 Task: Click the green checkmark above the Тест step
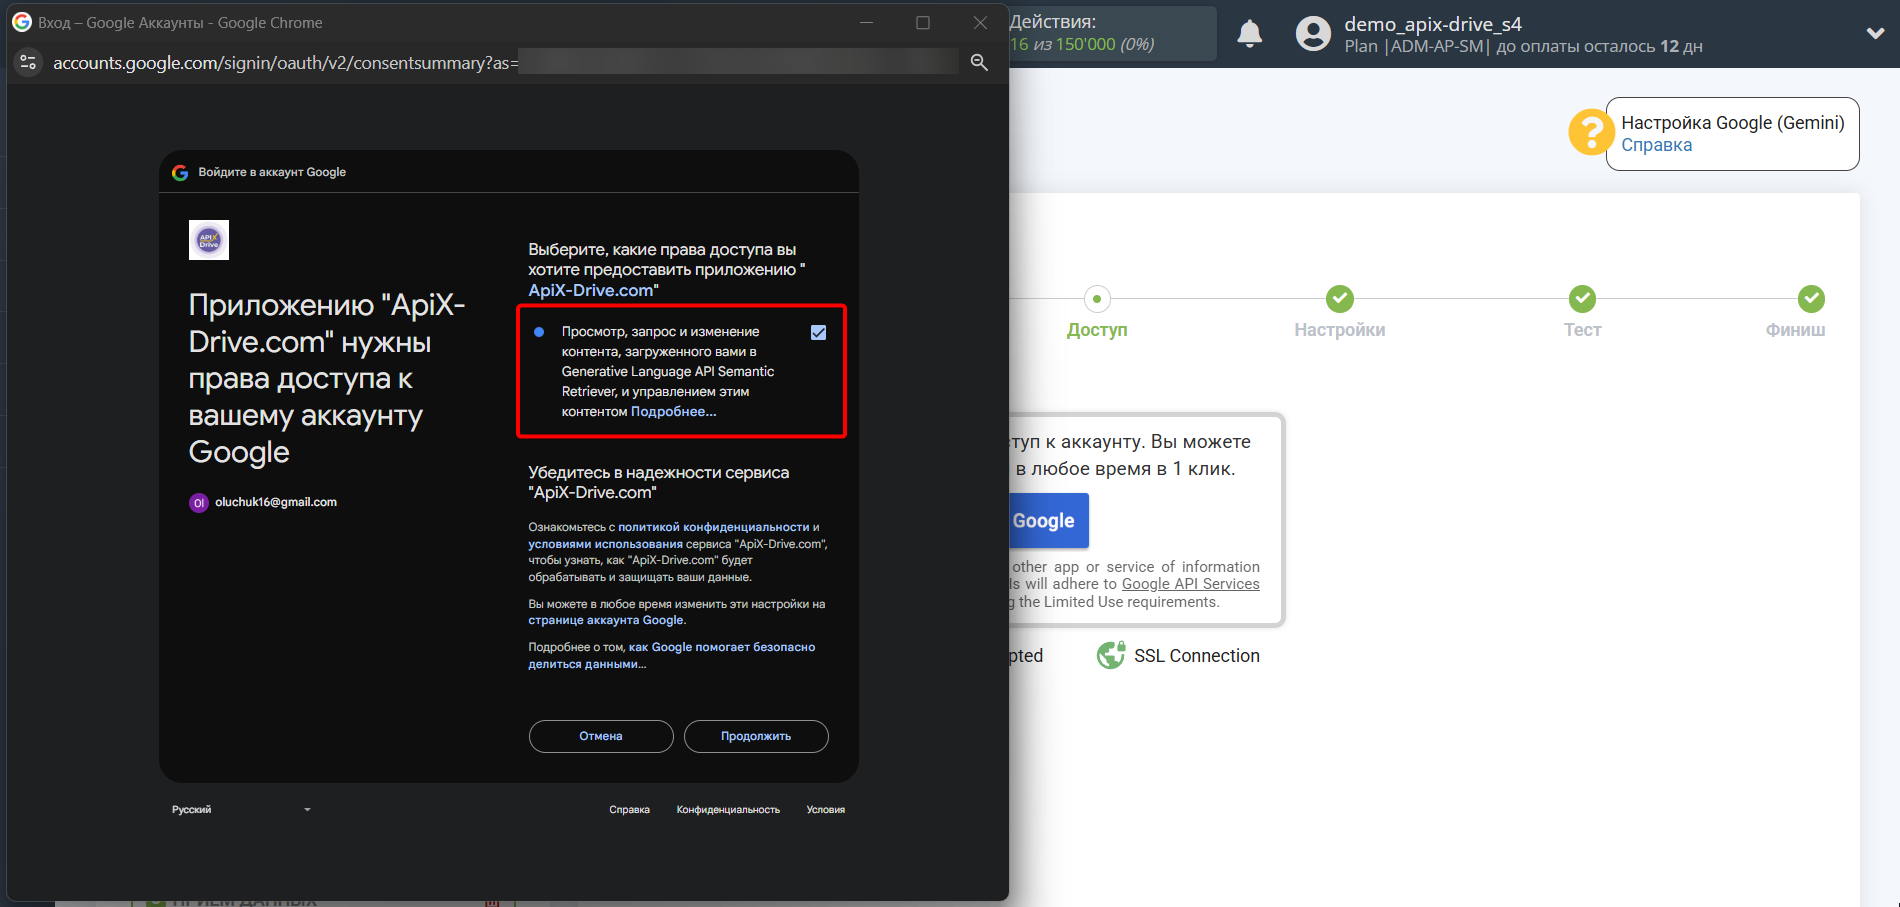1582,298
